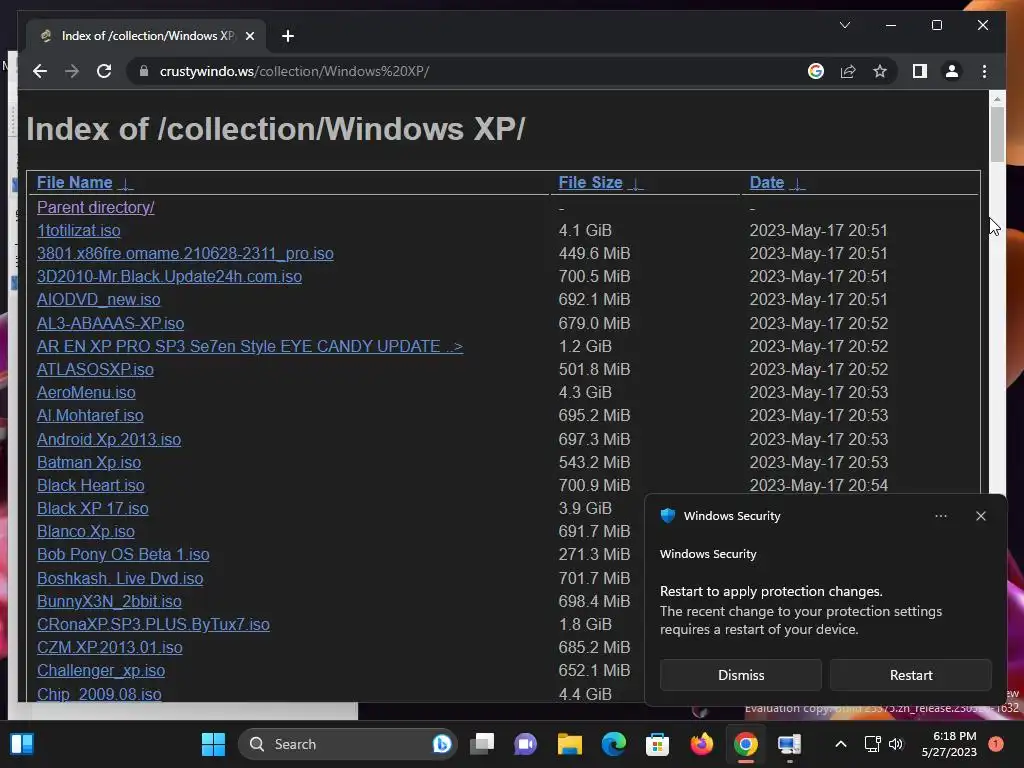Share this page using share icon
The width and height of the screenshot is (1024, 768).
click(x=848, y=71)
